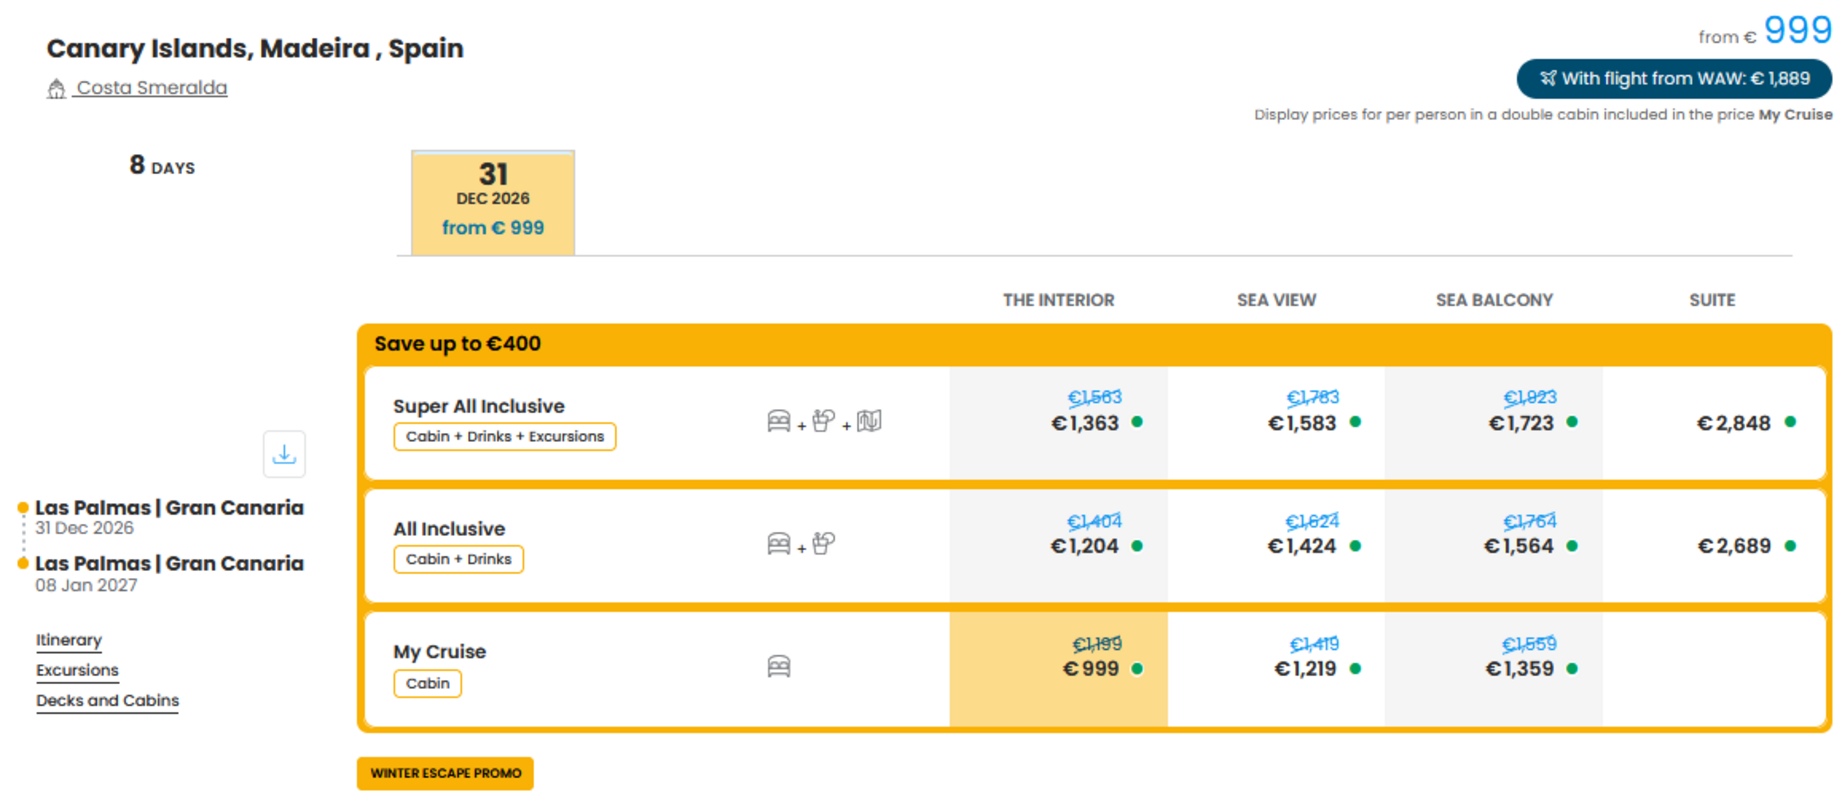Click the Winter Escape Promo badge

pyautogui.click(x=445, y=773)
